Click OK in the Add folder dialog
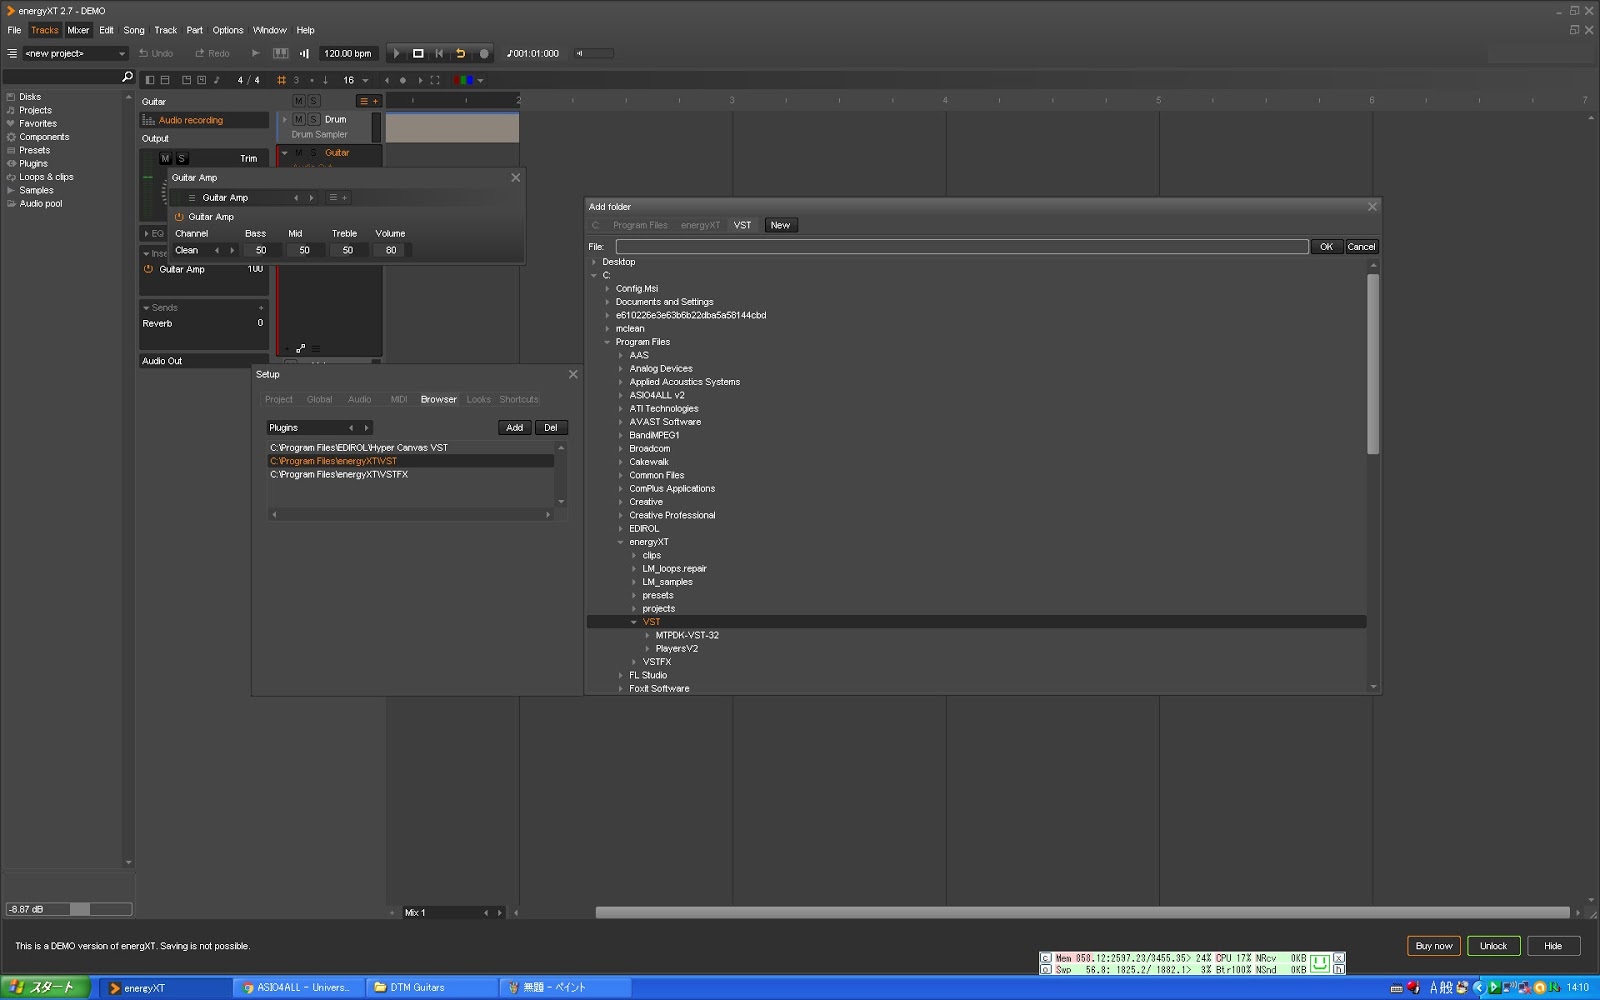This screenshot has height=1000, width=1600. point(1327,247)
